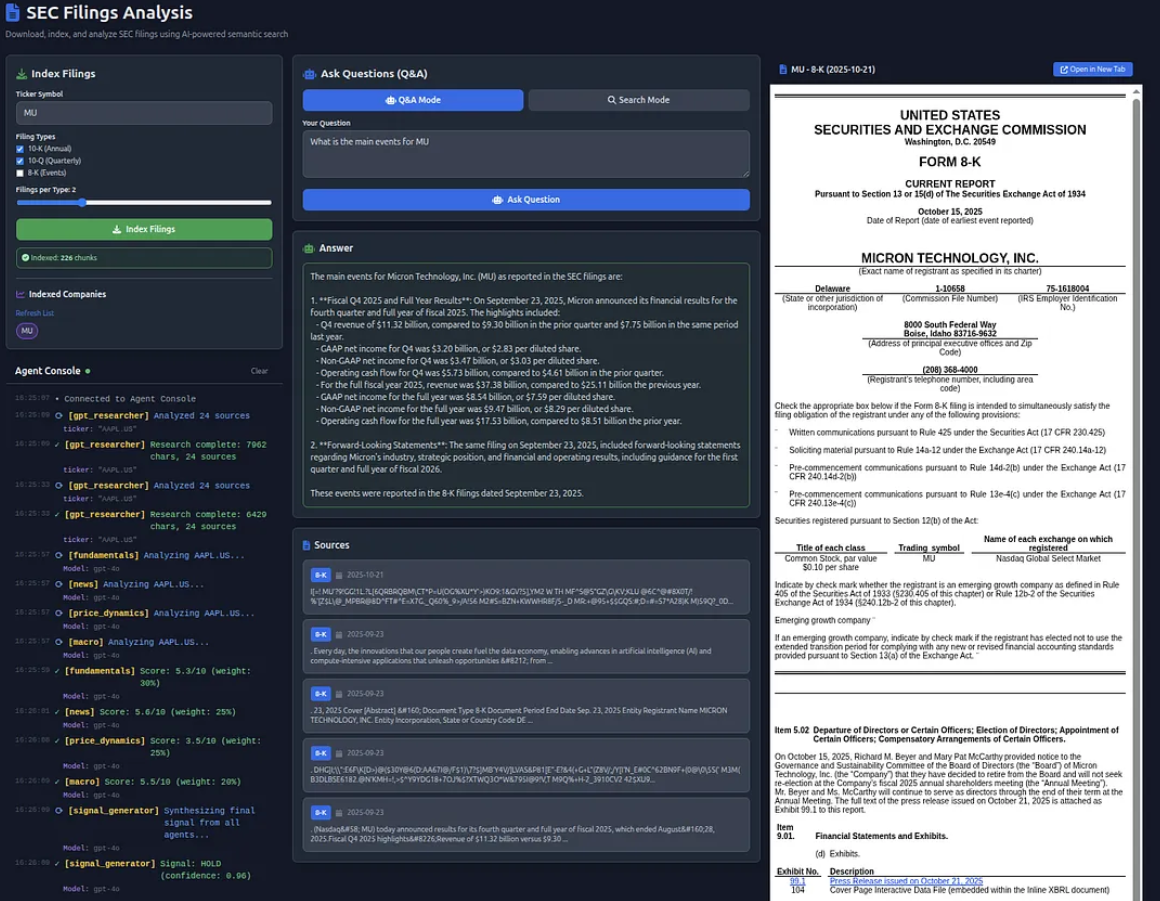The width and height of the screenshot is (1160, 901).
Task: Enable the 8-K (Events) checkbox
Action: (20, 173)
